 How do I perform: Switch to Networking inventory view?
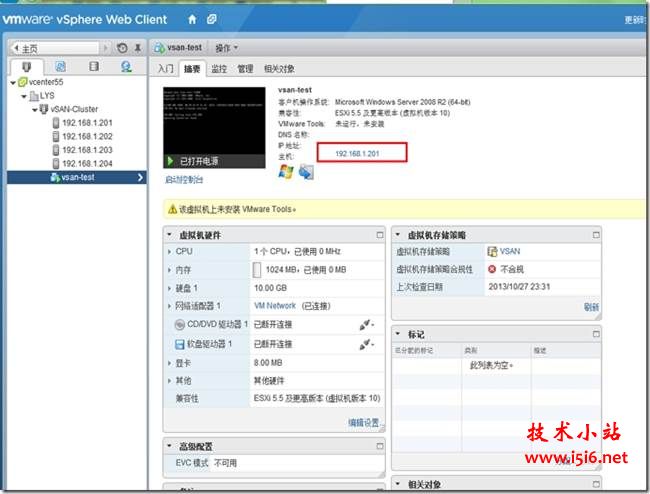(126, 66)
